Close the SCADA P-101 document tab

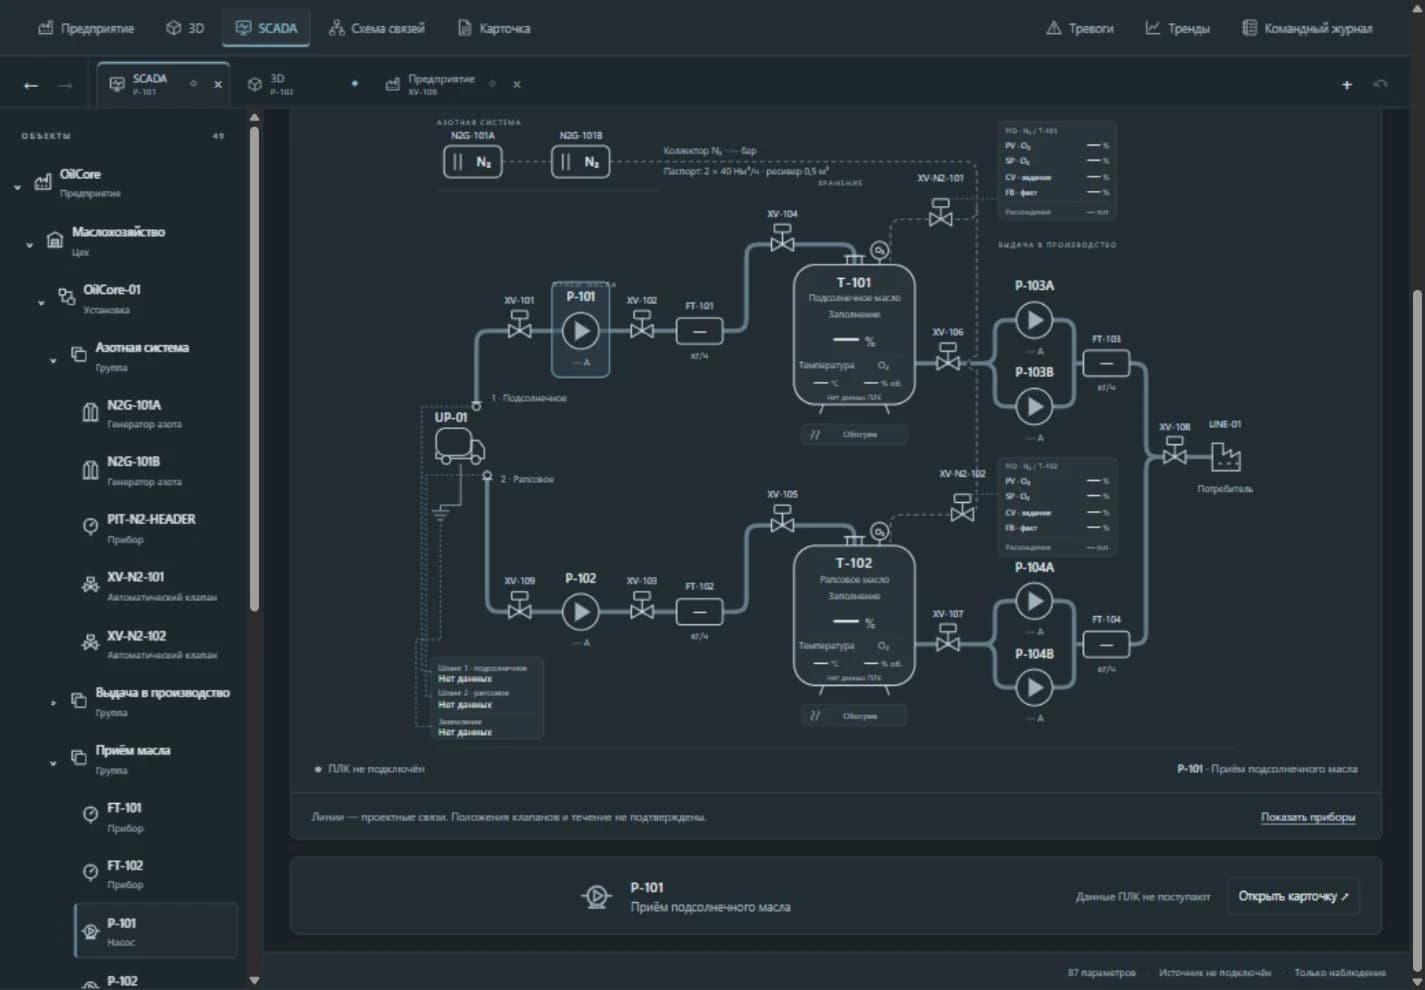[218, 85]
